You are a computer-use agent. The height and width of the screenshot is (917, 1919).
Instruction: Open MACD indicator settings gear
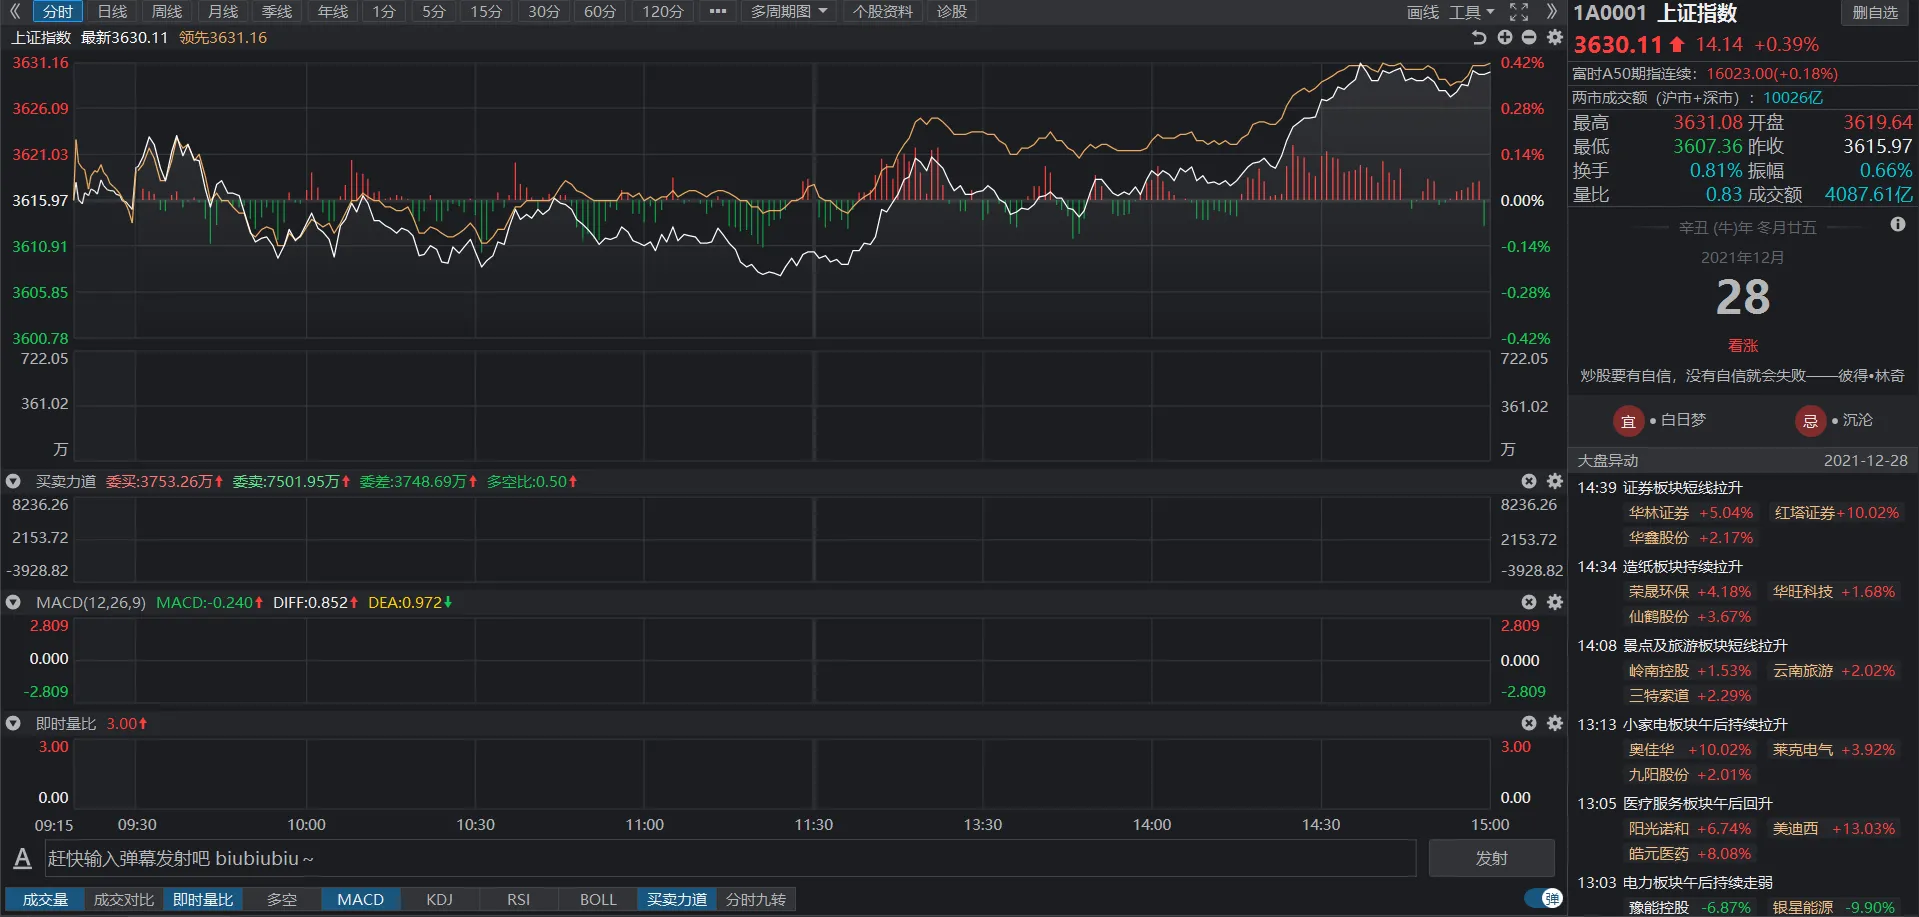1554,602
